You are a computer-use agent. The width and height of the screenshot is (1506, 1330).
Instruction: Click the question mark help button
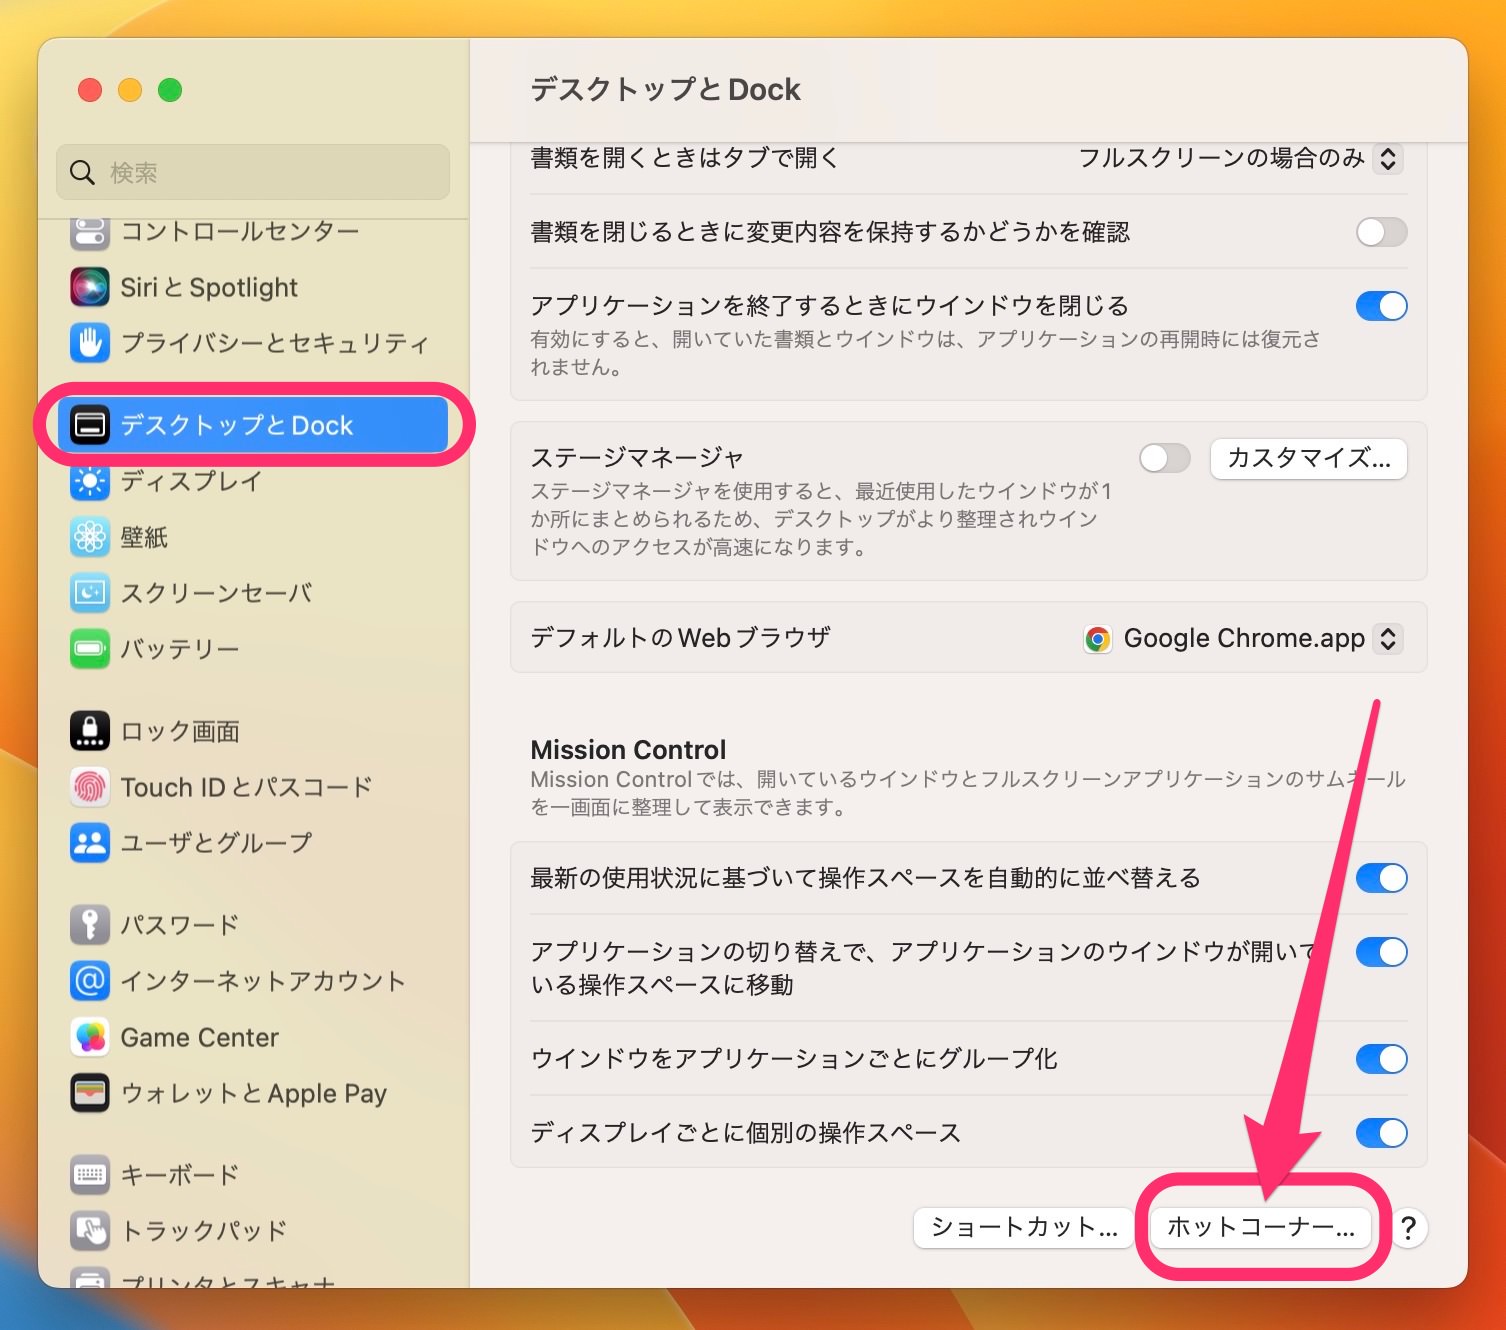click(1408, 1228)
